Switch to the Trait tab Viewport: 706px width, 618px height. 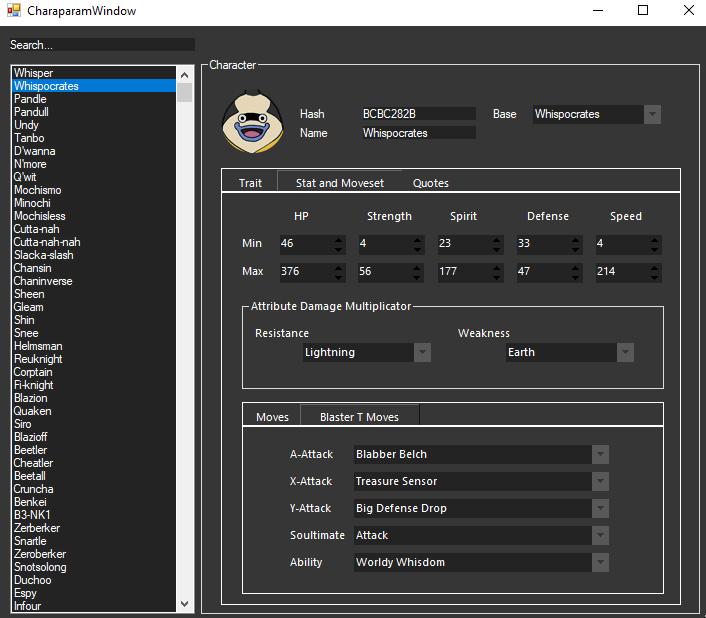[x=250, y=183]
